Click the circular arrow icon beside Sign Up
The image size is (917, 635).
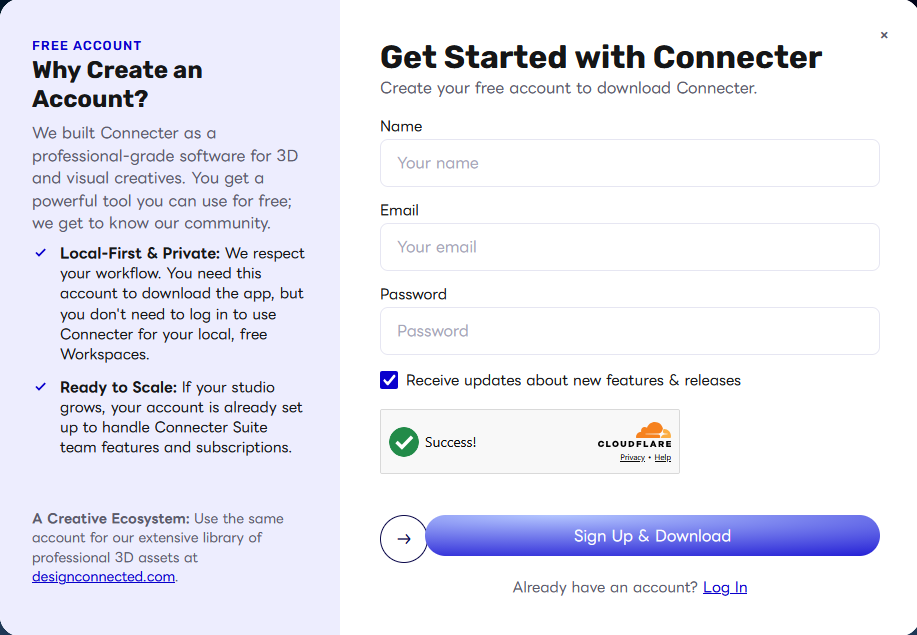click(404, 539)
